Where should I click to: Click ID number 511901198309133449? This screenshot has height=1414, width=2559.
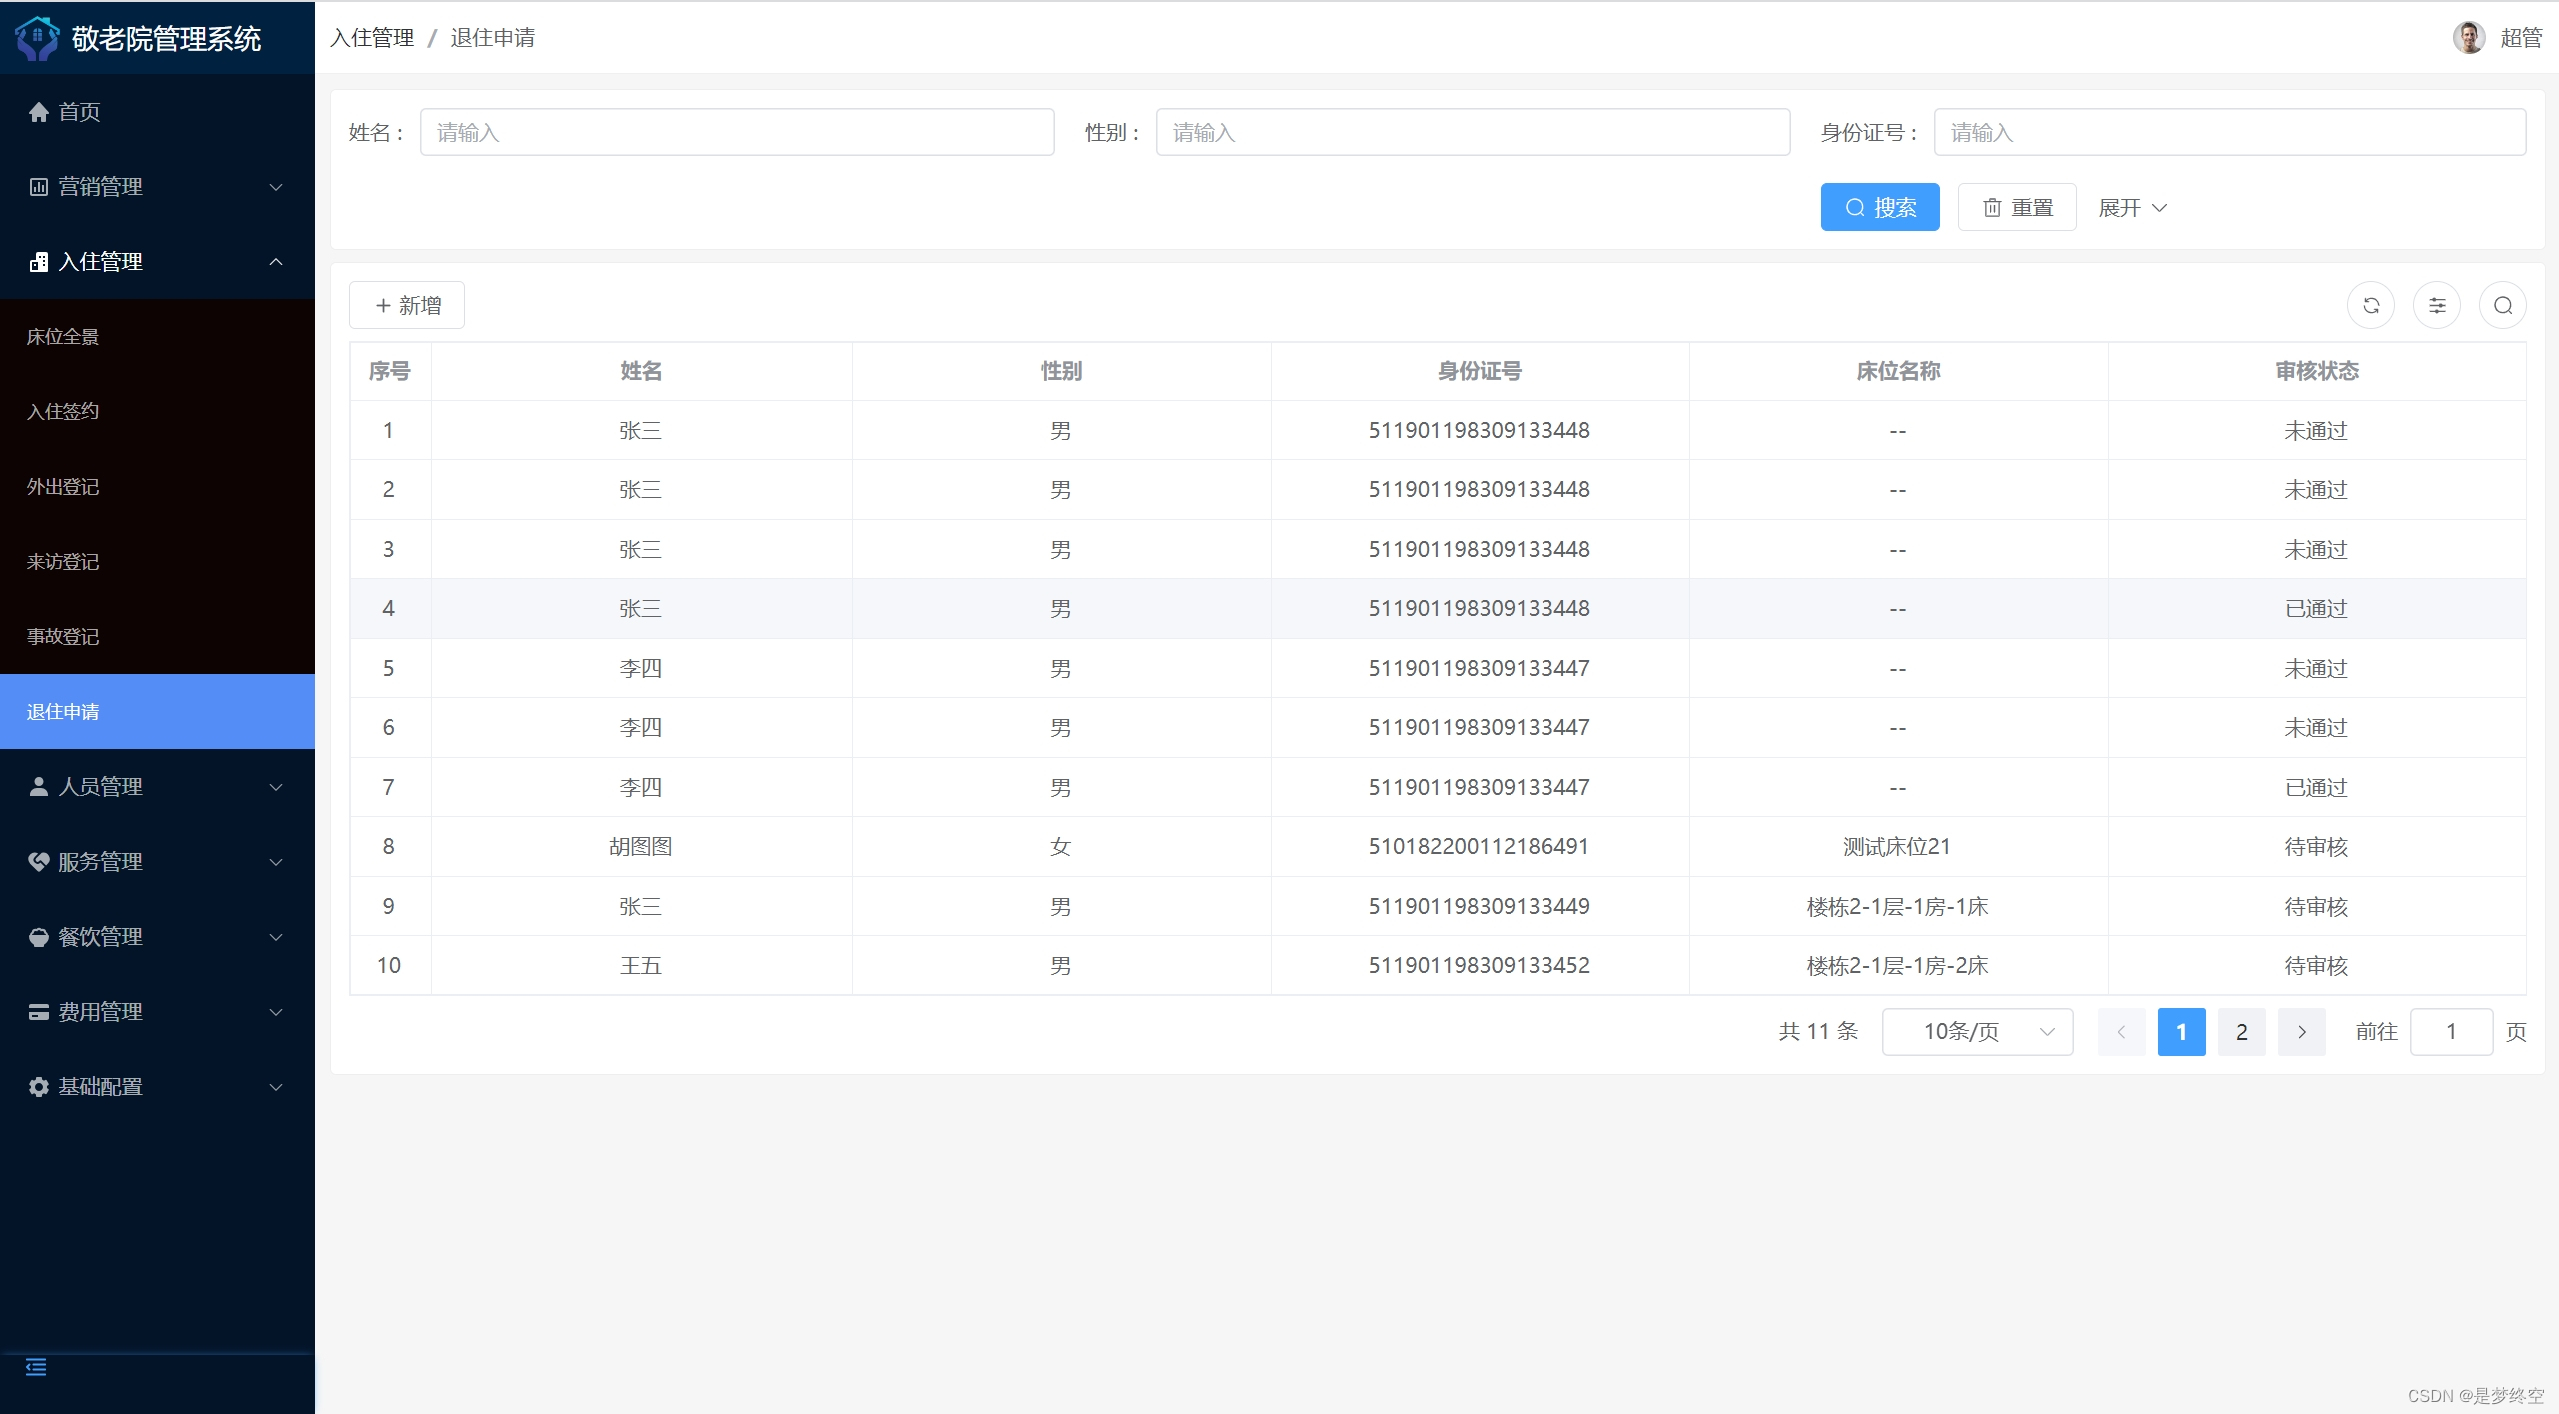1479,907
